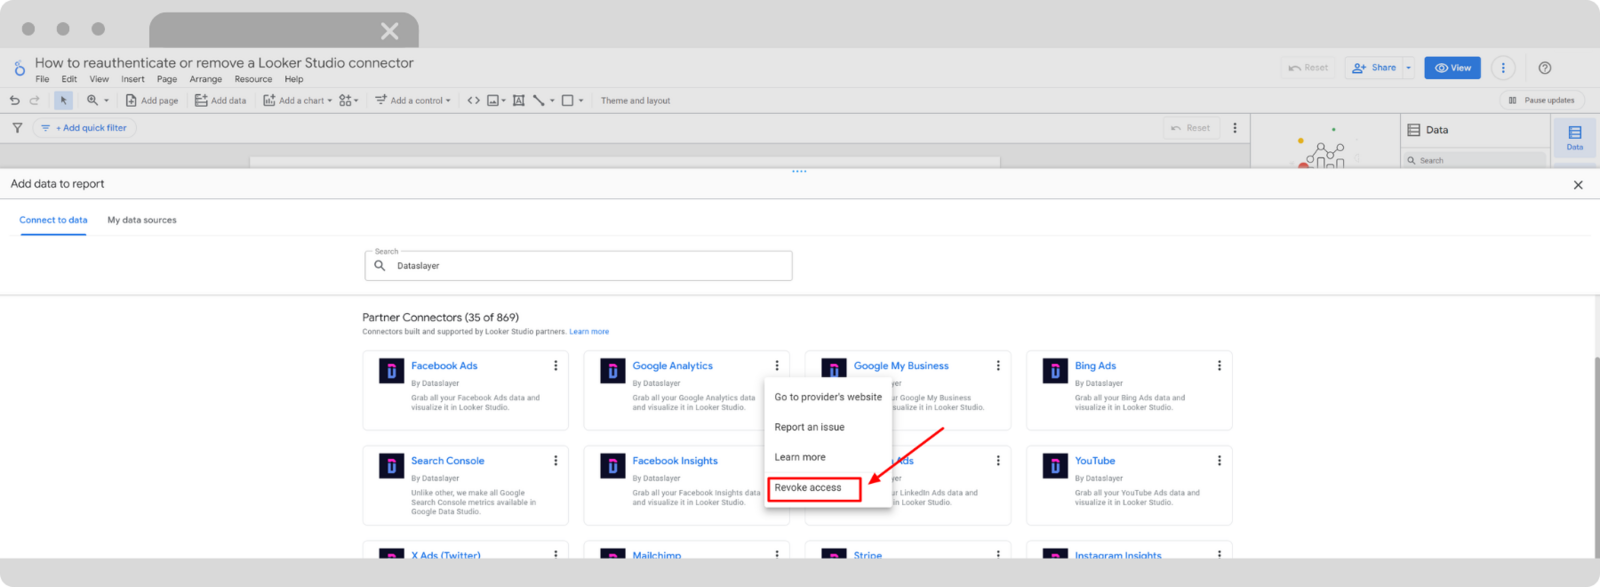This screenshot has height=587, width=1600.
Task: Open the zoom magnifier tool
Action: click(x=96, y=100)
